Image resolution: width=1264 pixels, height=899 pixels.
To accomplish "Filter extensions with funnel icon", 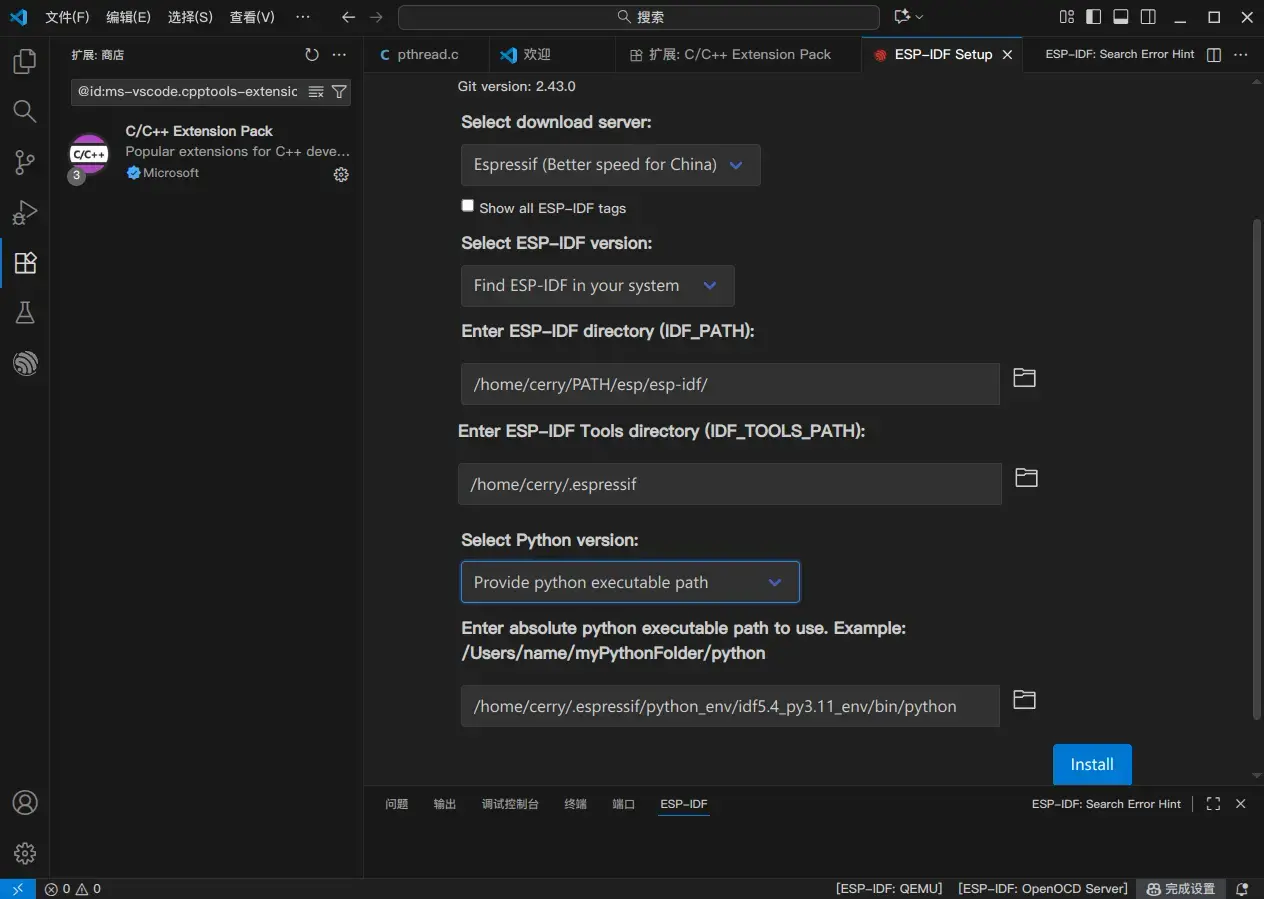I will point(339,92).
